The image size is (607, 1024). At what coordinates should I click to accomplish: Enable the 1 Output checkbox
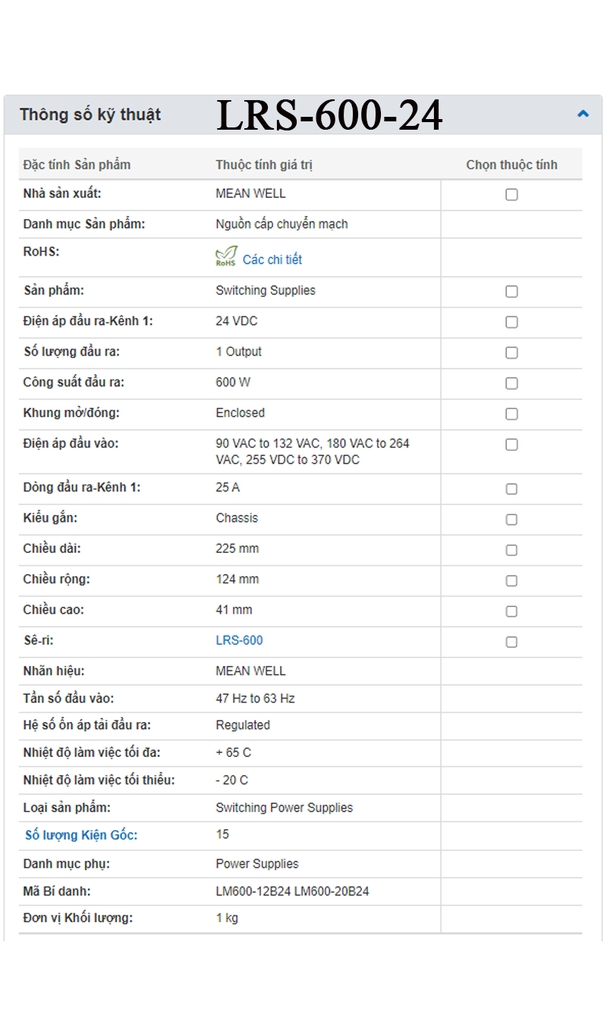click(x=511, y=353)
